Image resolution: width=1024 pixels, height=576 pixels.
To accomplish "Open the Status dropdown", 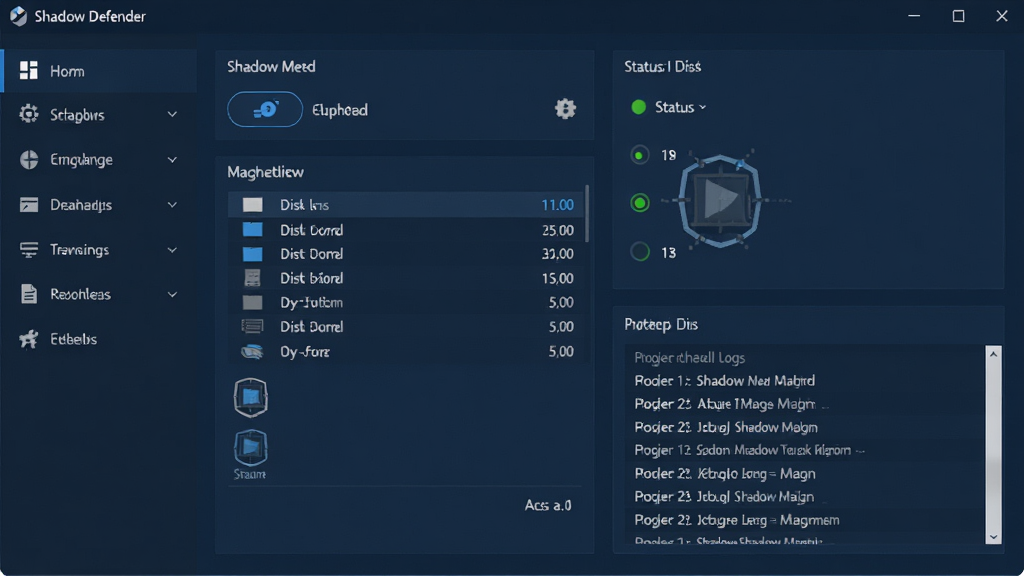I will 680,107.
